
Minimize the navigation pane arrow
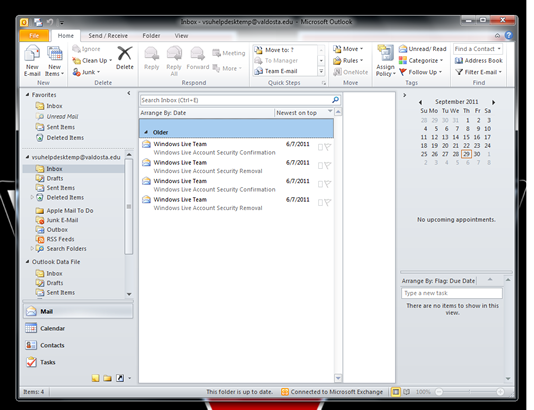[129, 93]
